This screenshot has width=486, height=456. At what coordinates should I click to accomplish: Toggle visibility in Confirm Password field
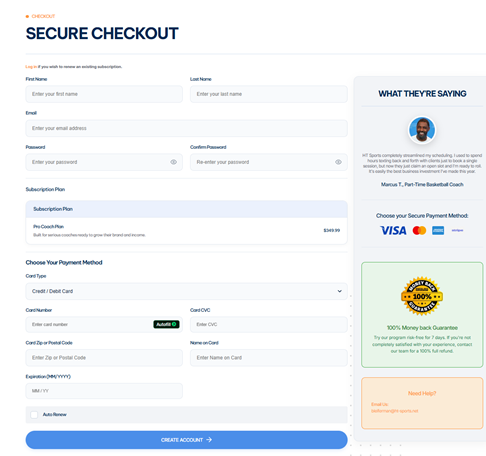point(338,162)
